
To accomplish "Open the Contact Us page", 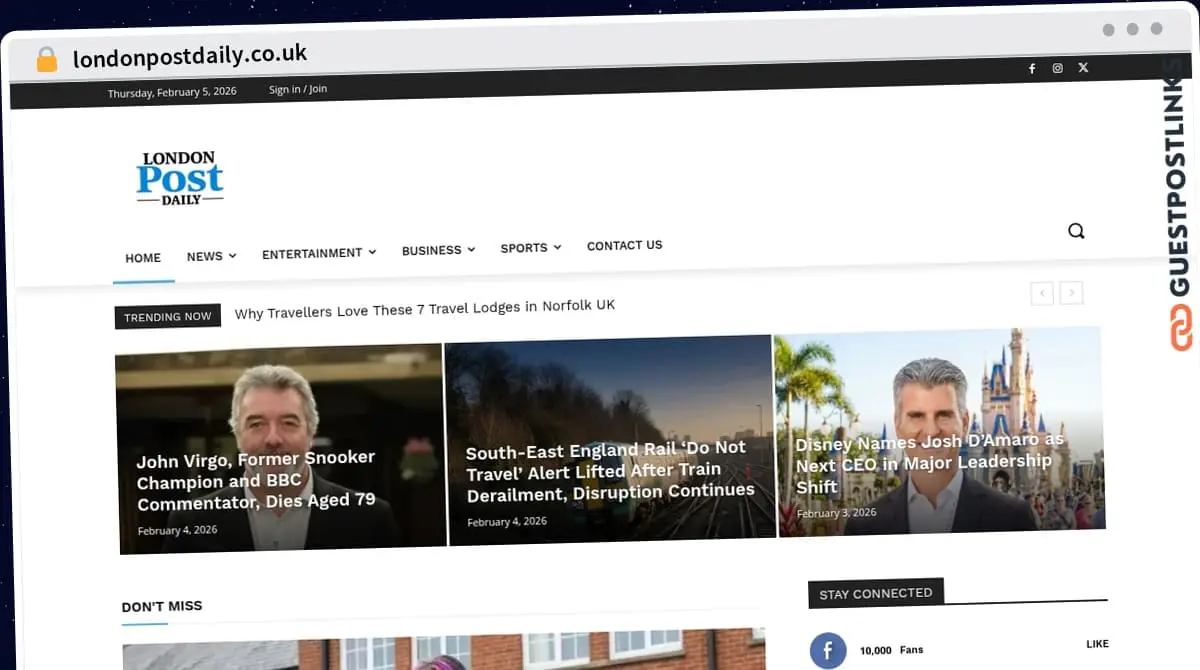I will 625,245.
